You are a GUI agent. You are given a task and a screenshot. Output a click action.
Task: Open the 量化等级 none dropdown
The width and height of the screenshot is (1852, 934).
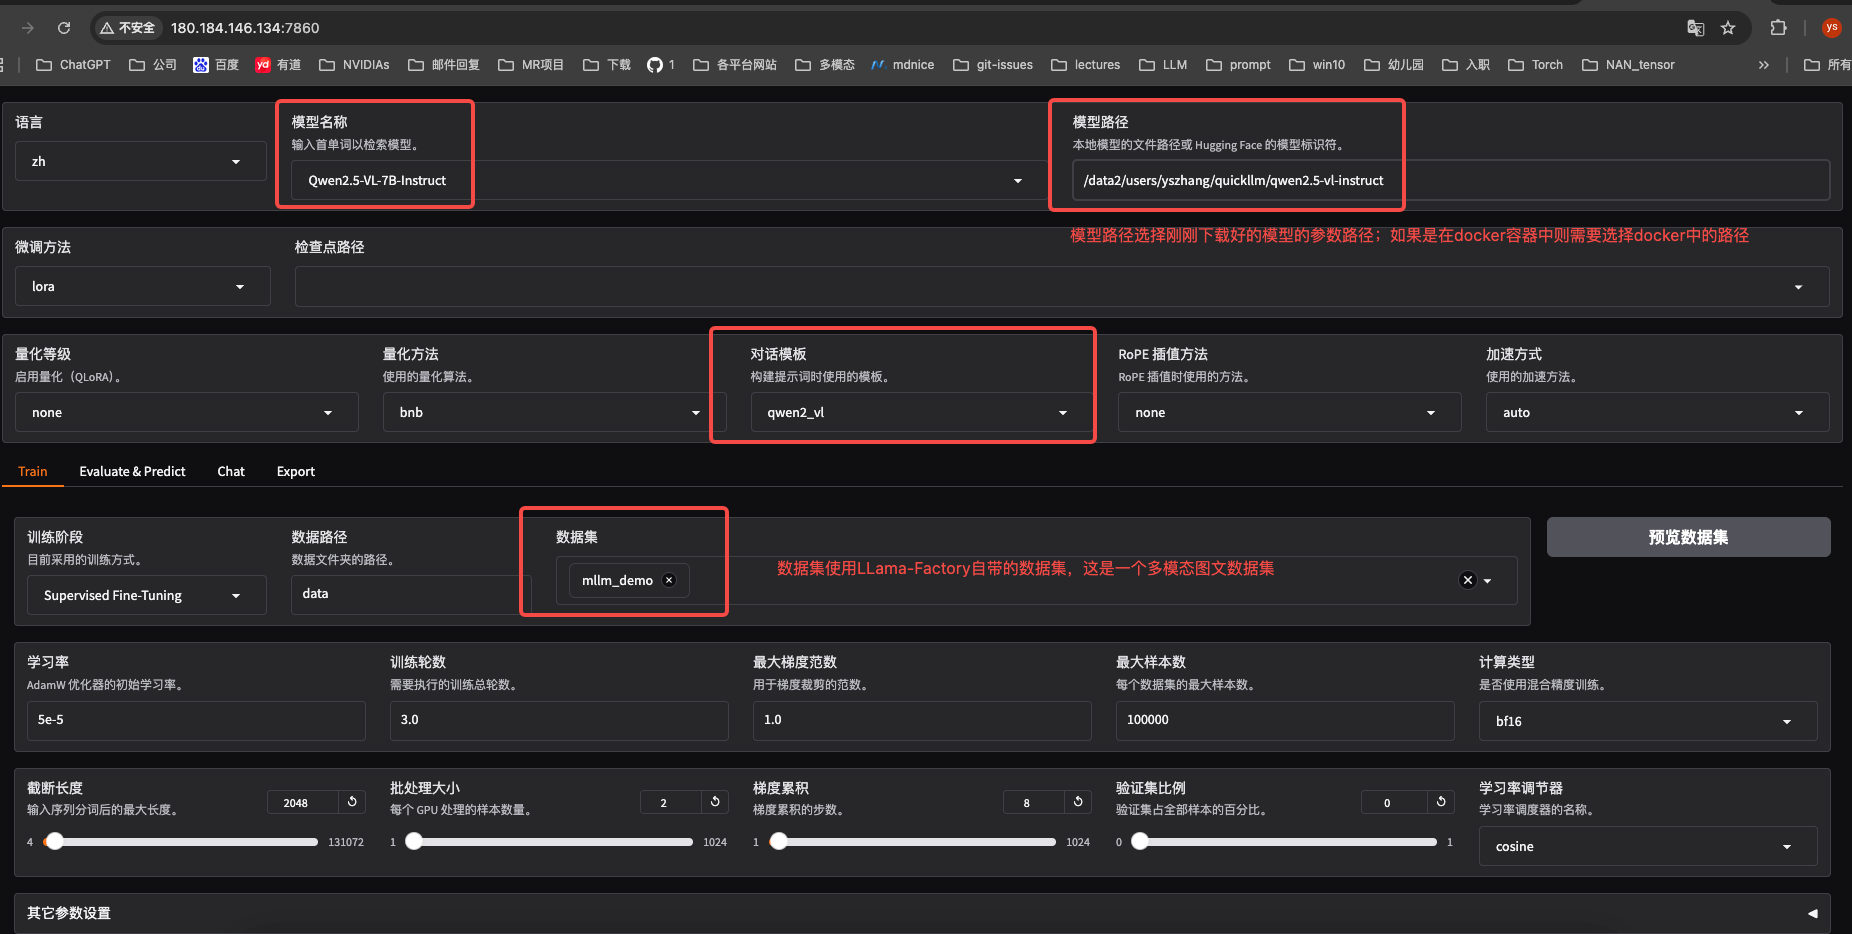click(x=187, y=412)
